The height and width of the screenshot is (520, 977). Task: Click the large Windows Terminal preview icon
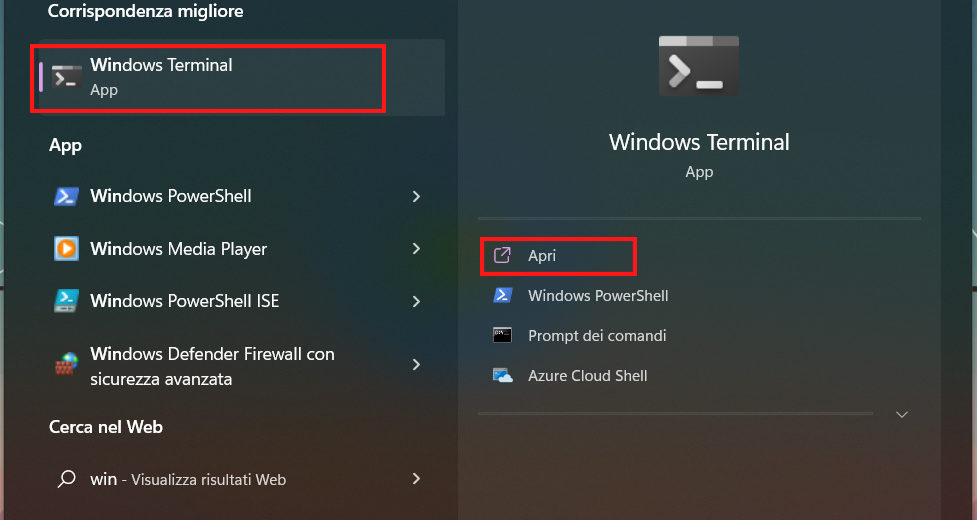coord(699,67)
